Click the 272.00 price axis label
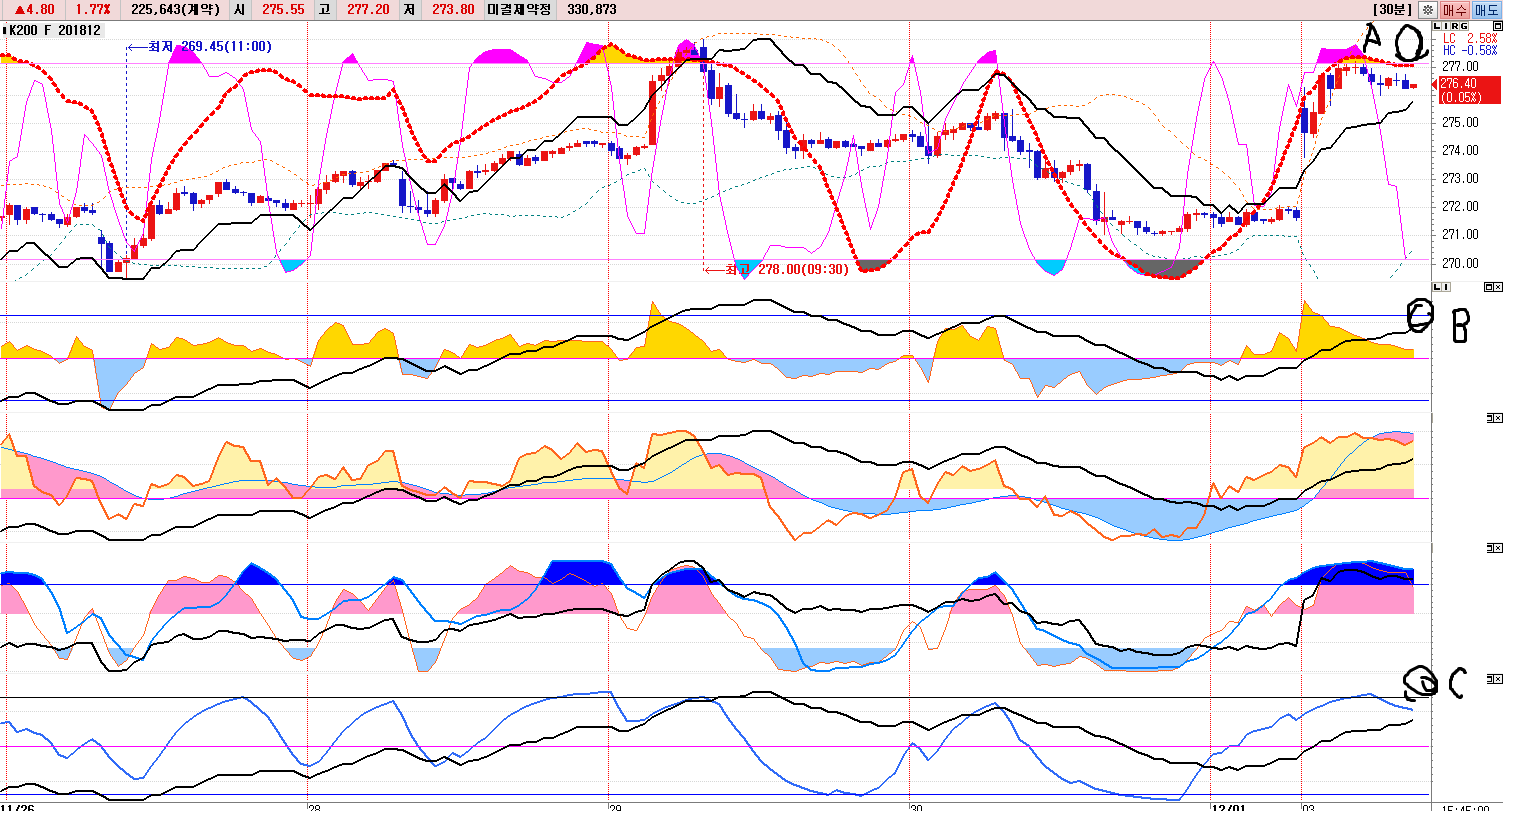The width and height of the screenshot is (1514, 834). (x=1459, y=206)
